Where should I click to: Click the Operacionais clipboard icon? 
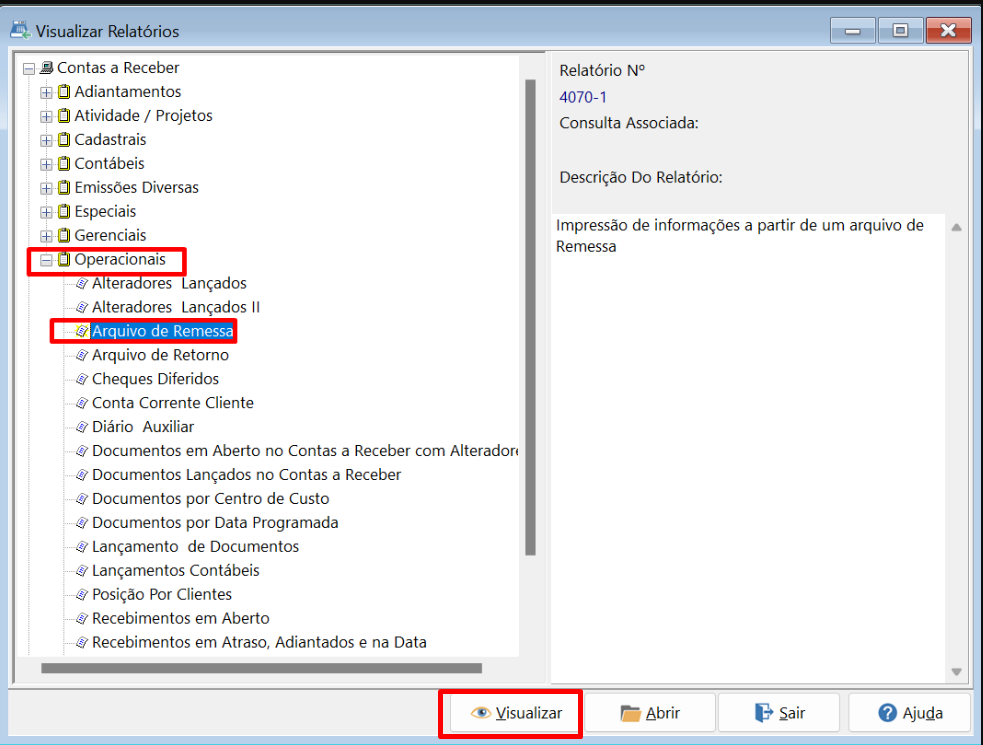(64, 259)
